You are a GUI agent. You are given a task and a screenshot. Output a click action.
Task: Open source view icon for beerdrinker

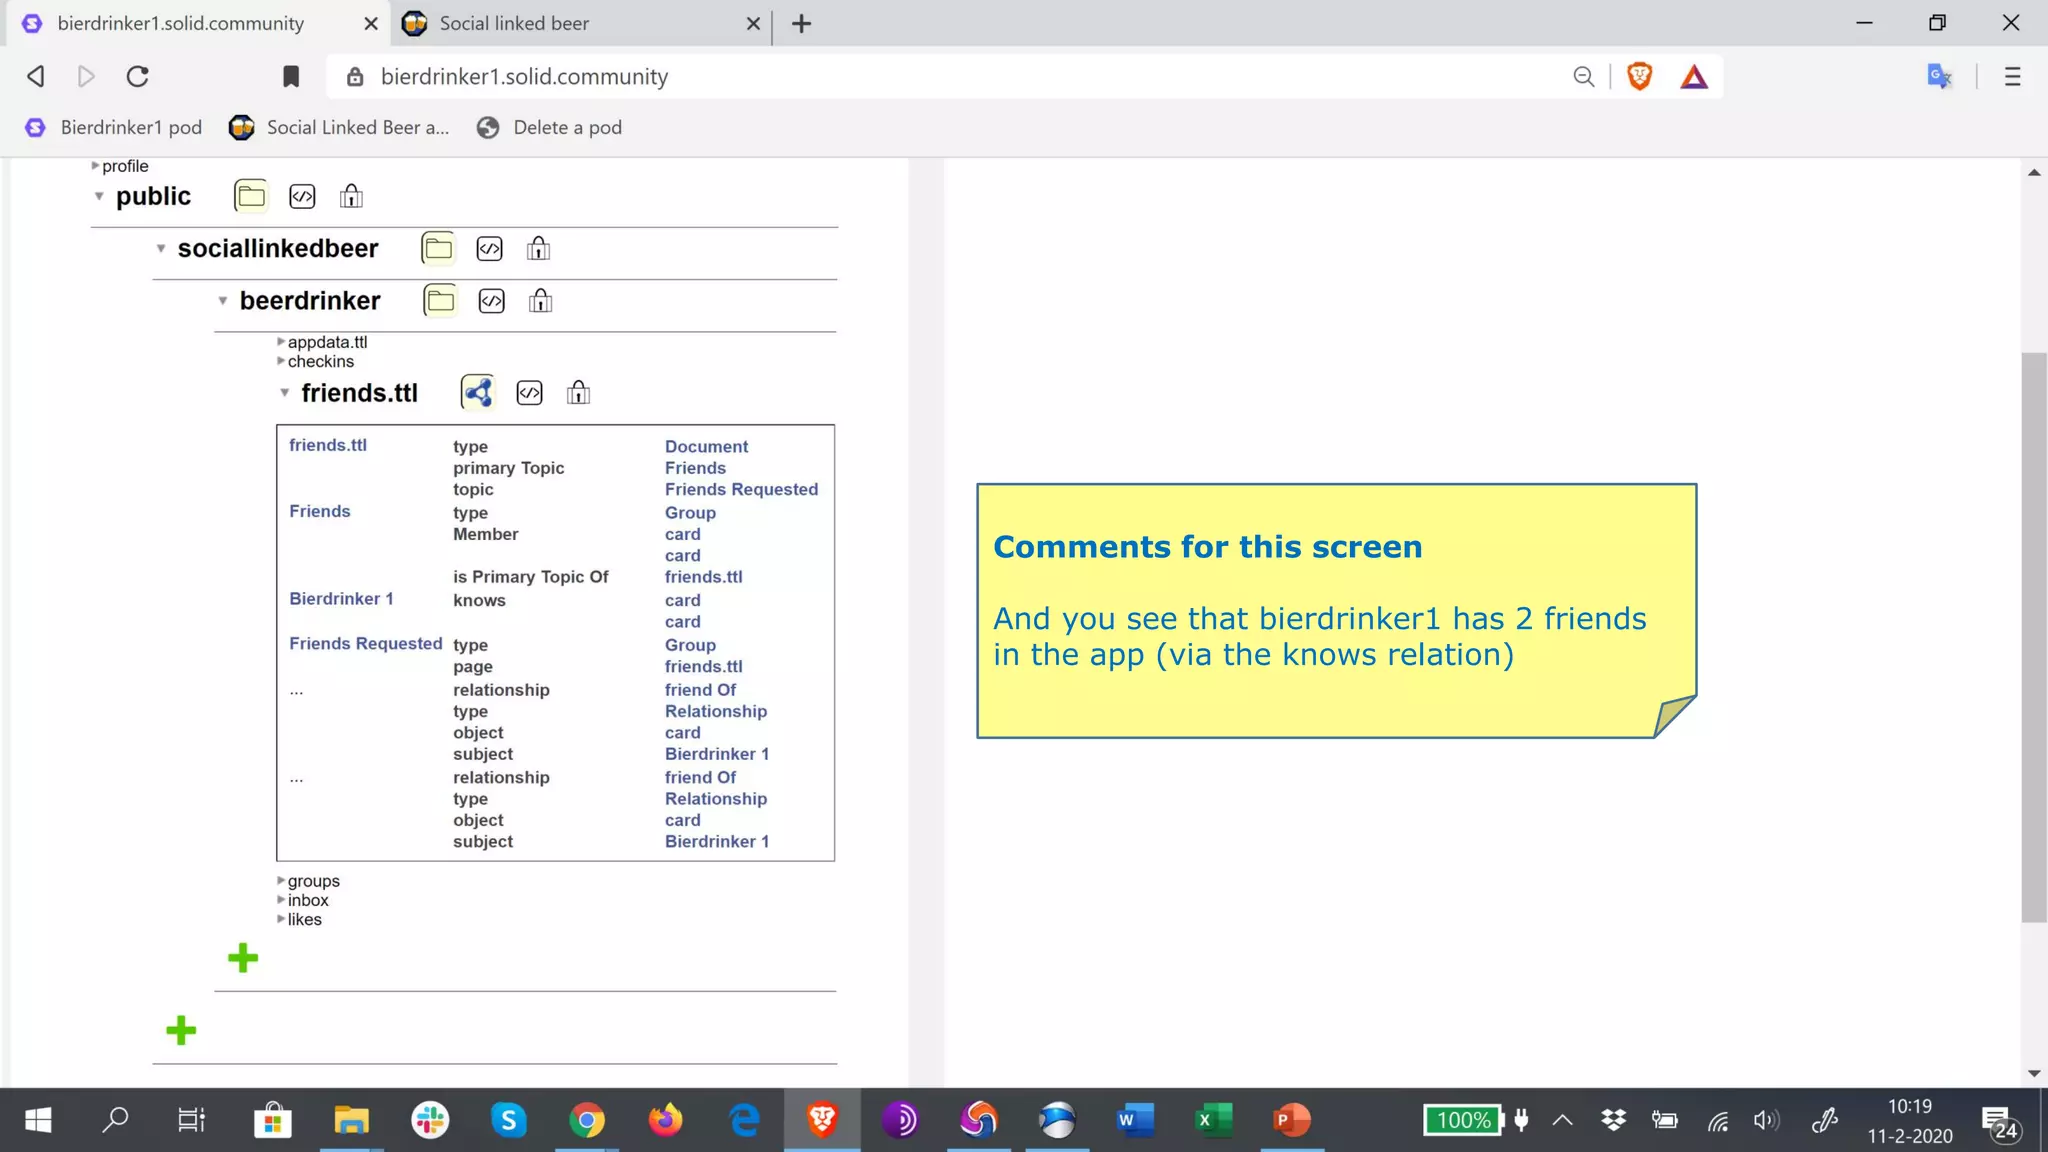tap(491, 301)
